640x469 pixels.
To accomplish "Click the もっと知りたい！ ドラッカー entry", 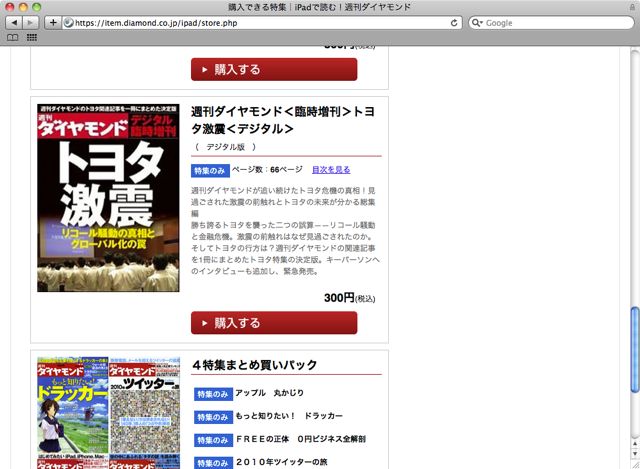I will 289,416.
